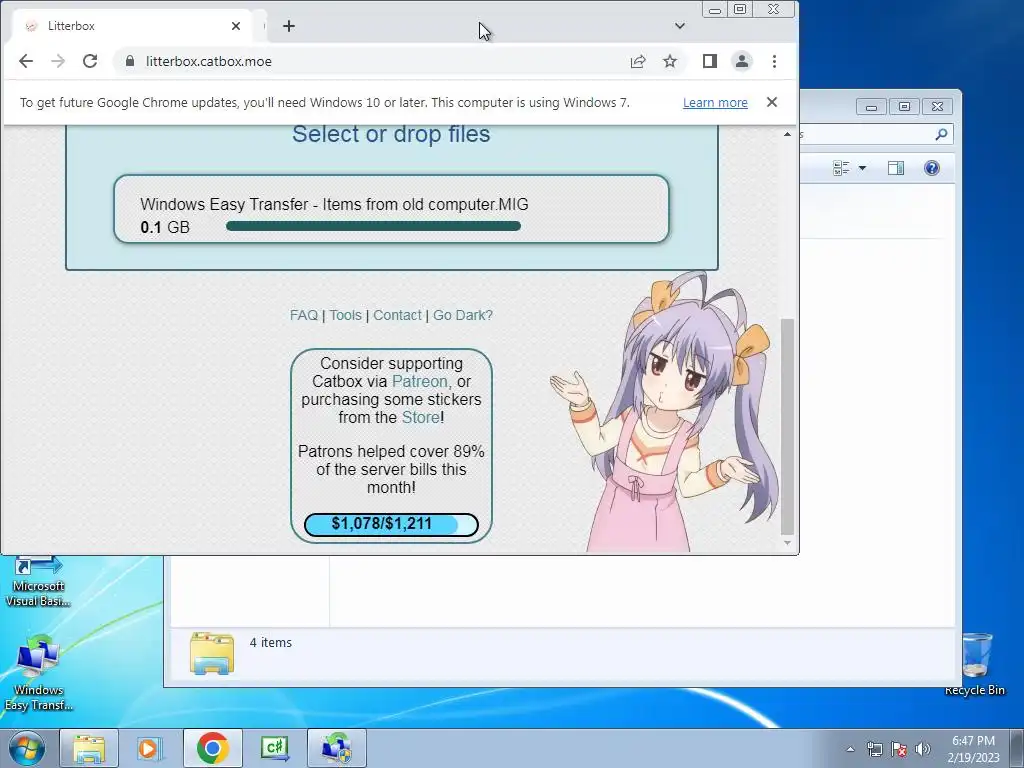
Task: Open Windows Explorer from the taskbar
Action: pyautogui.click(x=89, y=748)
